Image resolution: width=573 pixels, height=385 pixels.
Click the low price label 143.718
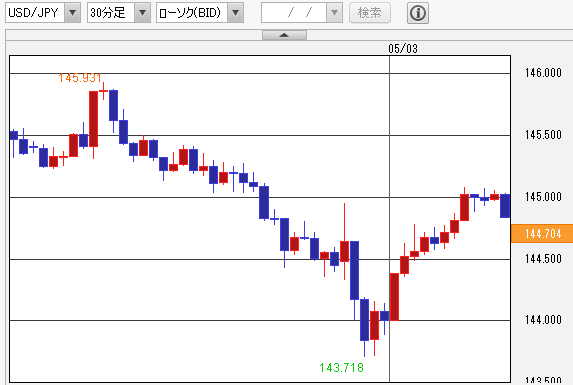coord(341,367)
